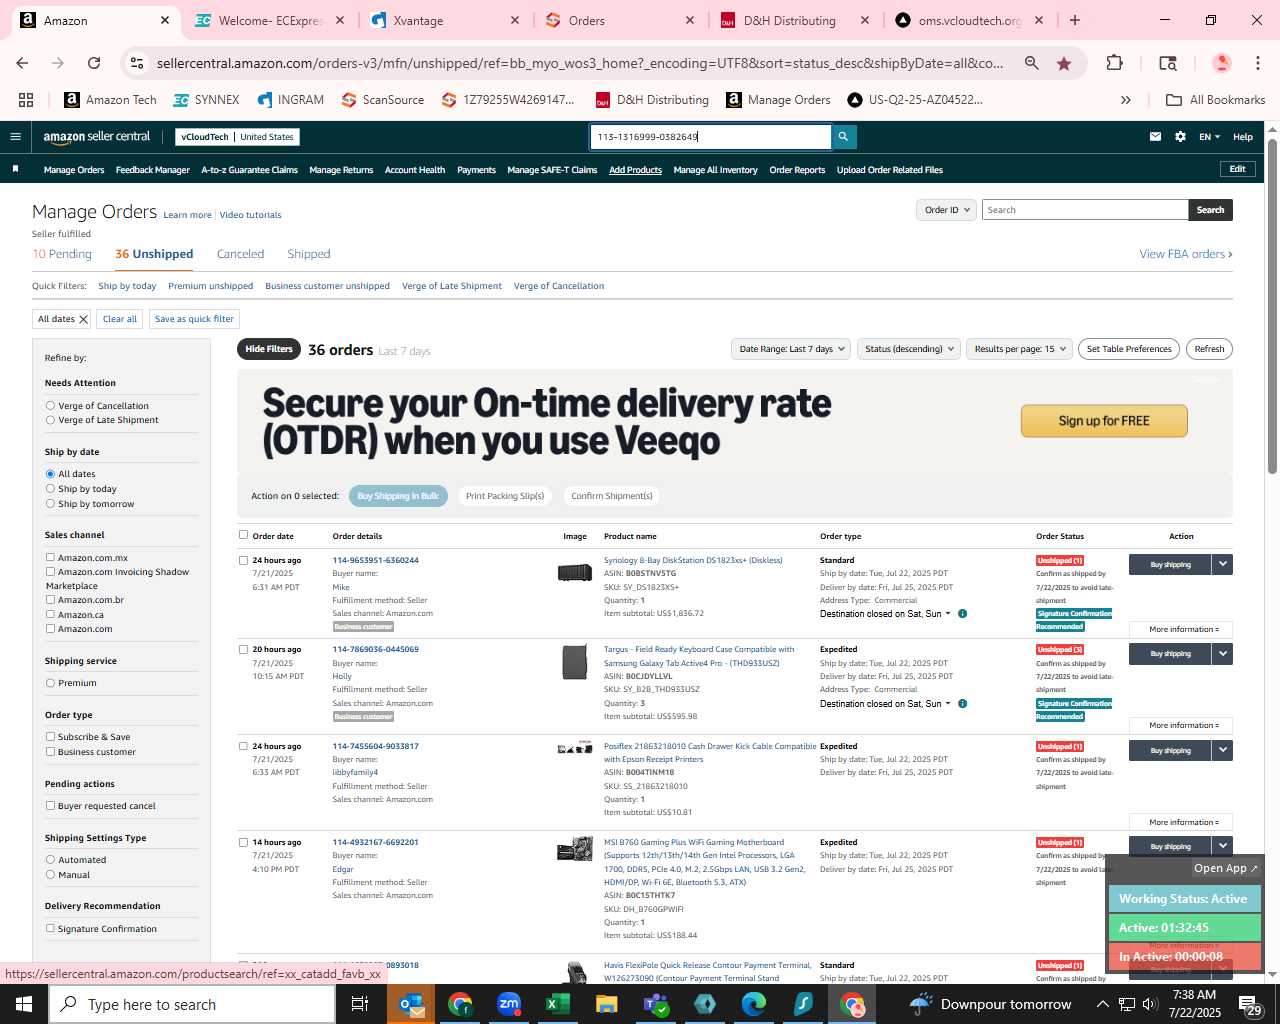Viewport: 1280px width, 1024px height.
Task: Open Excel from the taskbar
Action: pos(558,1004)
